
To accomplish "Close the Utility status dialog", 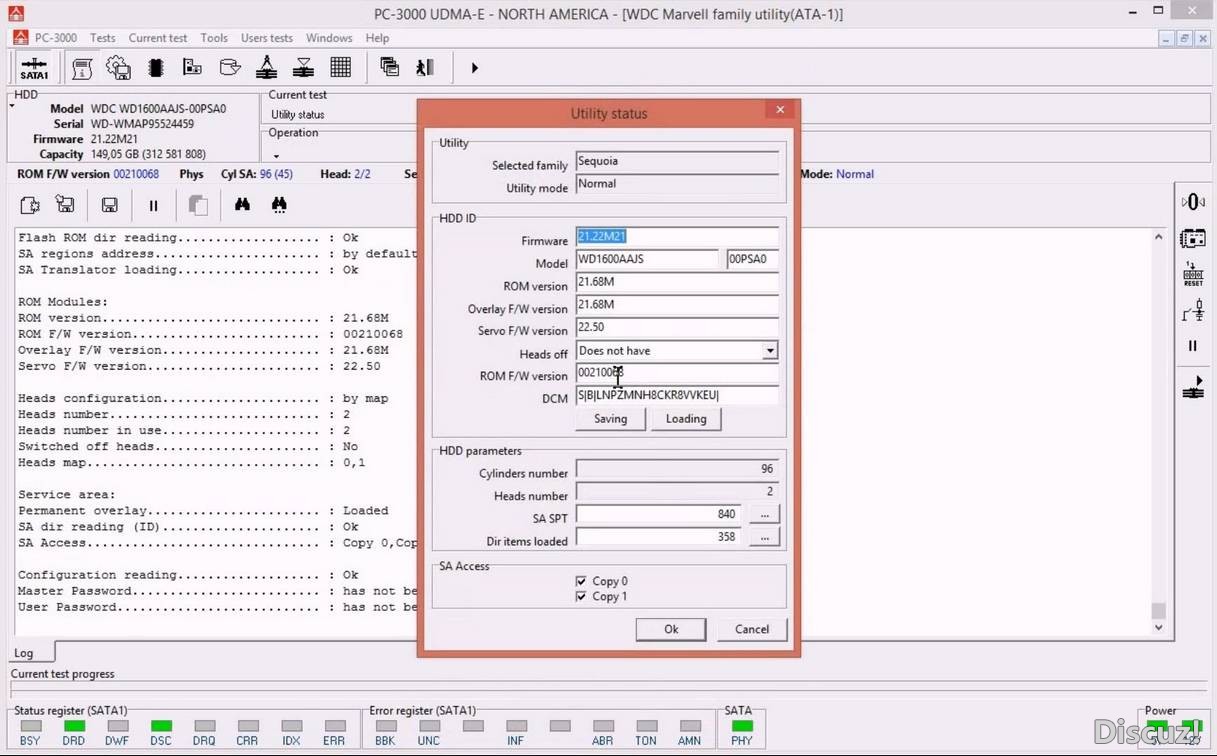I will click(x=780, y=109).
